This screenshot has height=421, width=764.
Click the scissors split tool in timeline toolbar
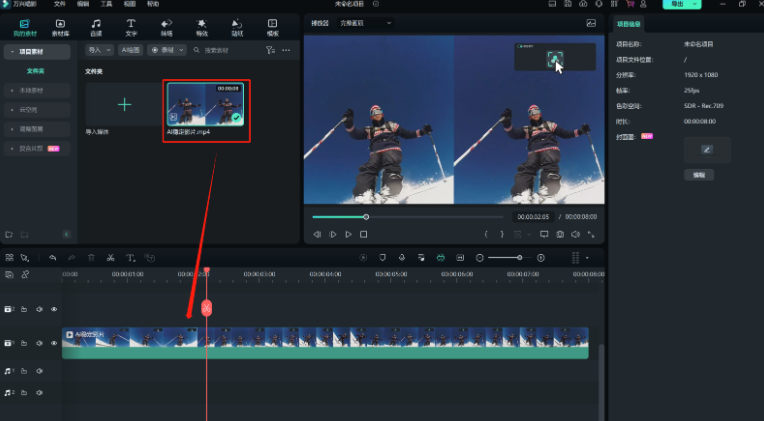pos(110,258)
